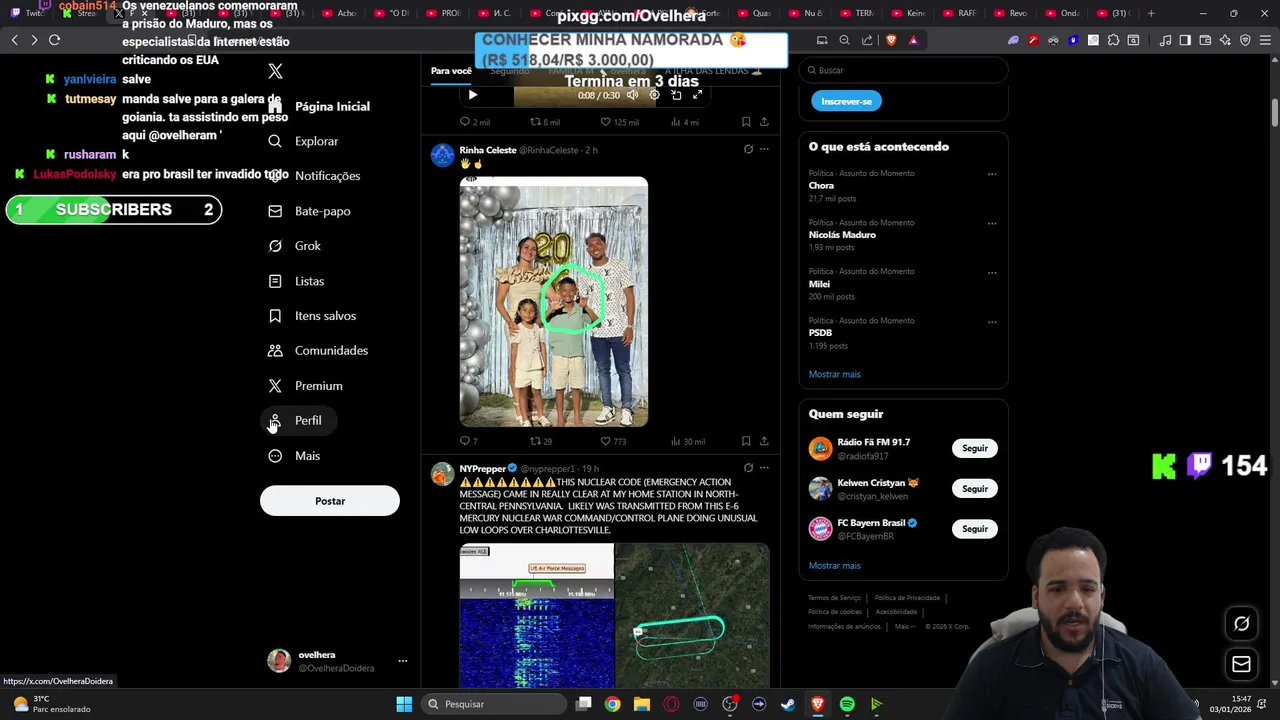Open Brave Rewards triangle icon
This screenshot has width=1280, height=720.
click(x=913, y=40)
